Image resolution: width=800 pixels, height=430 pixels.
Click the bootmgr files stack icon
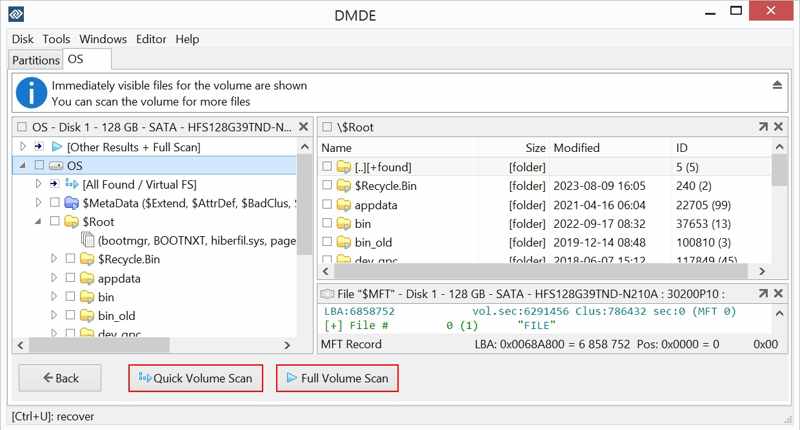(88, 239)
